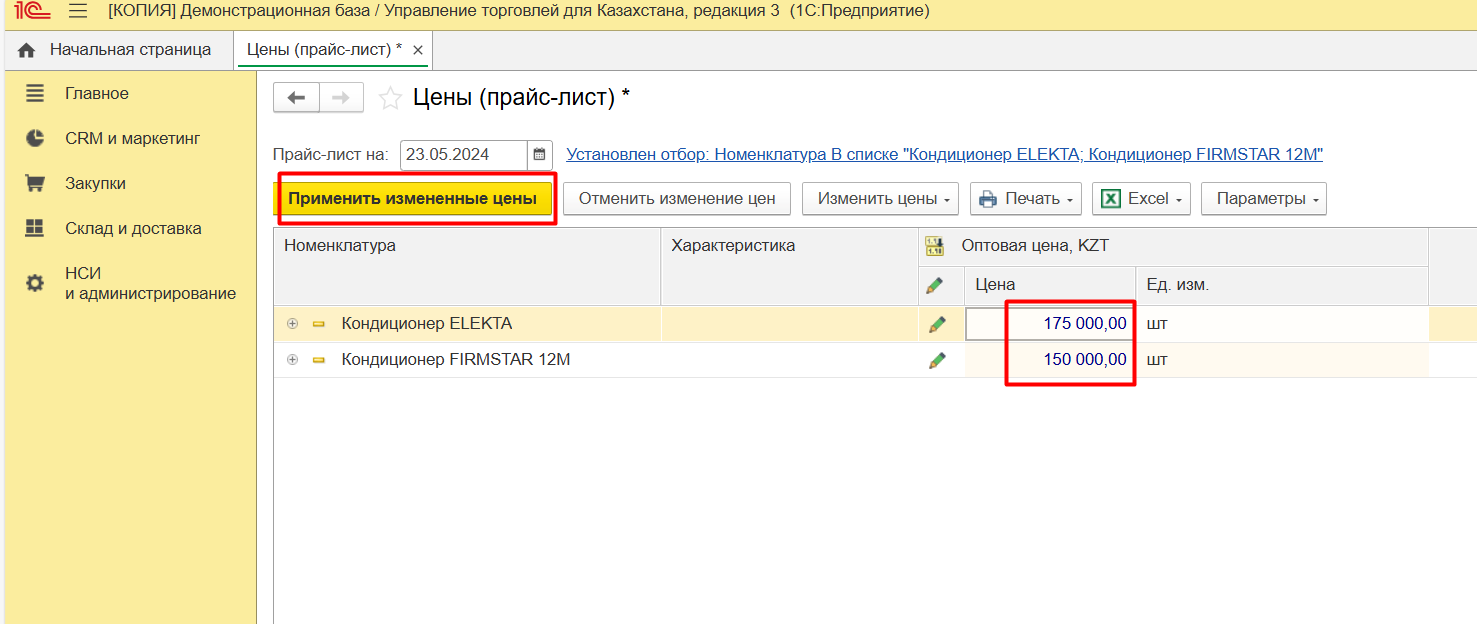
Task: Open the Excel dropdown menu
Action: [x=1141, y=199]
